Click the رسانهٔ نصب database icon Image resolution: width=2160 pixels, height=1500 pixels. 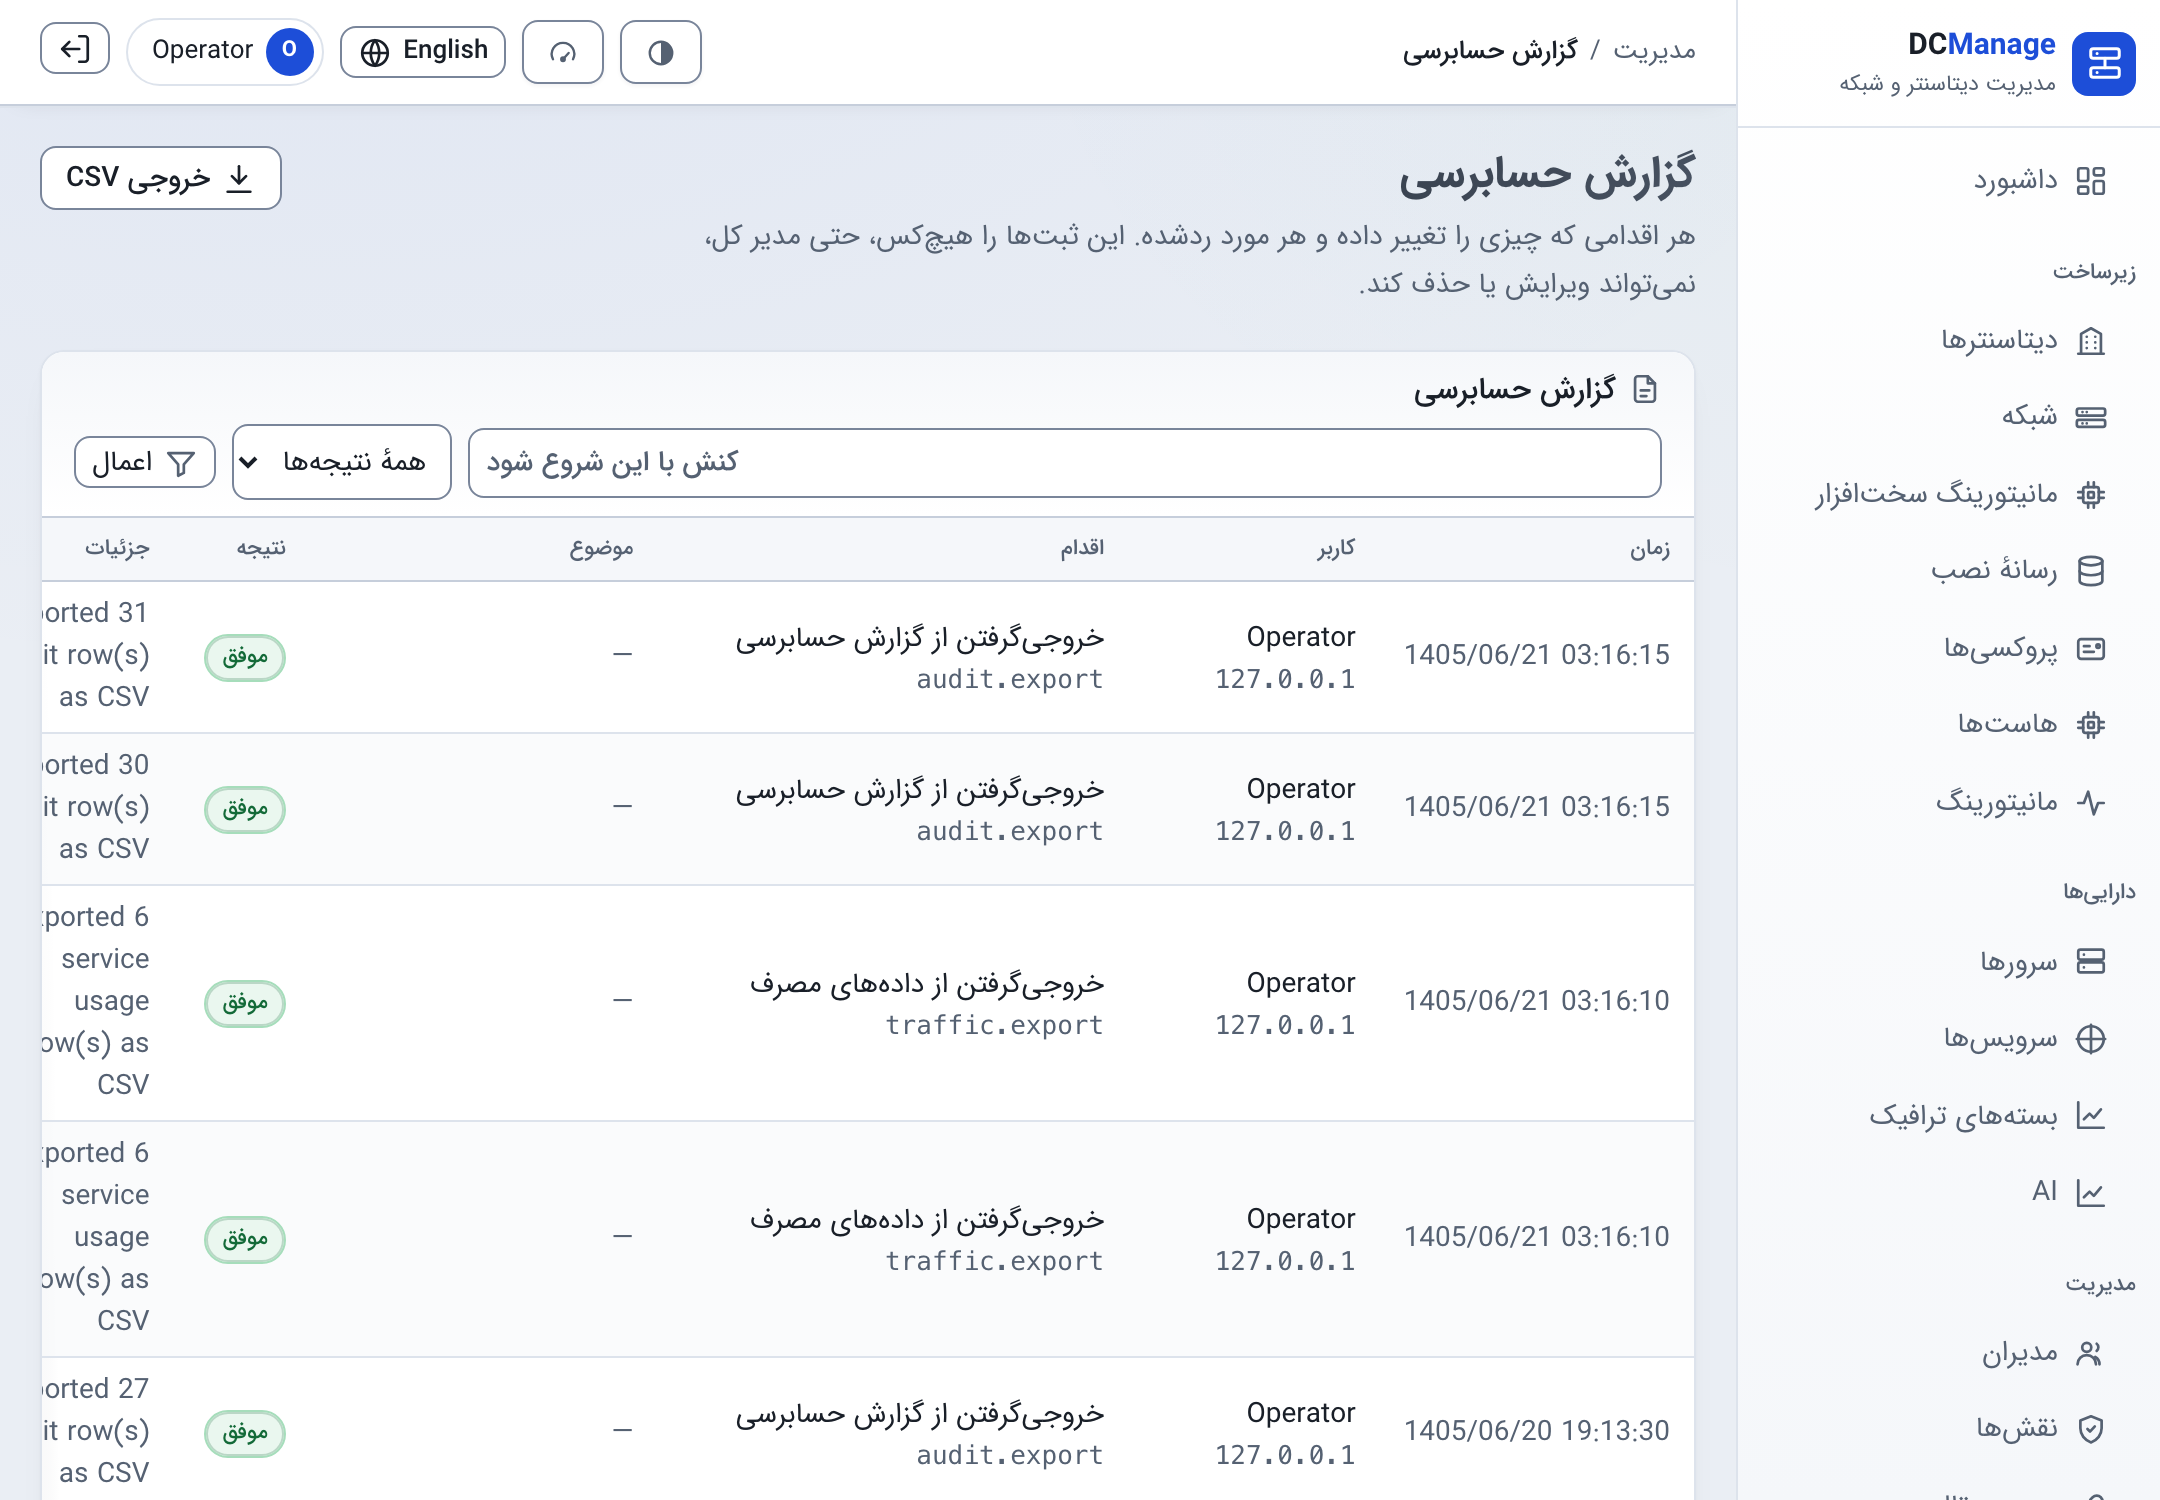point(2091,571)
